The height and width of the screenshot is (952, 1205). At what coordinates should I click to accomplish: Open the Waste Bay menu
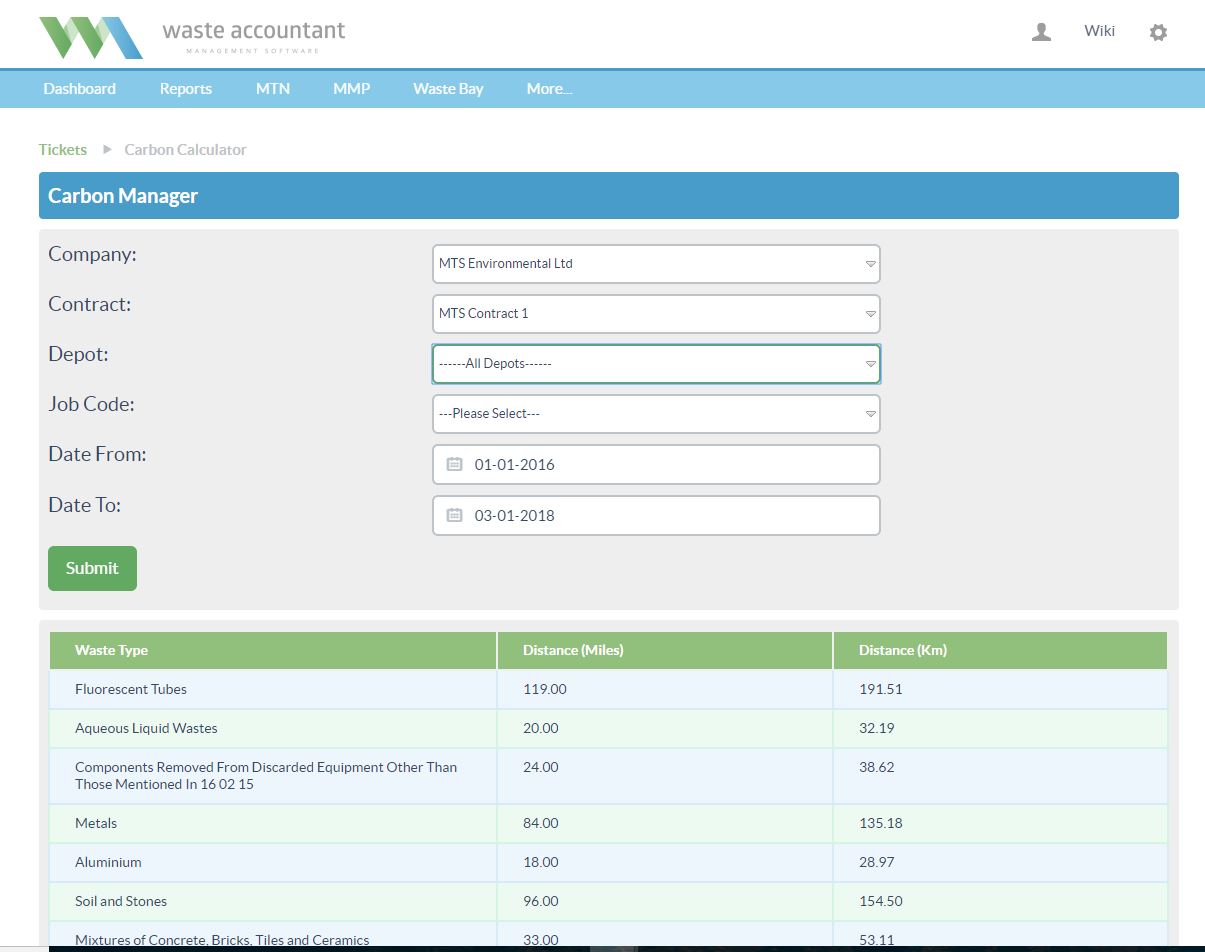pyautogui.click(x=448, y=89)
